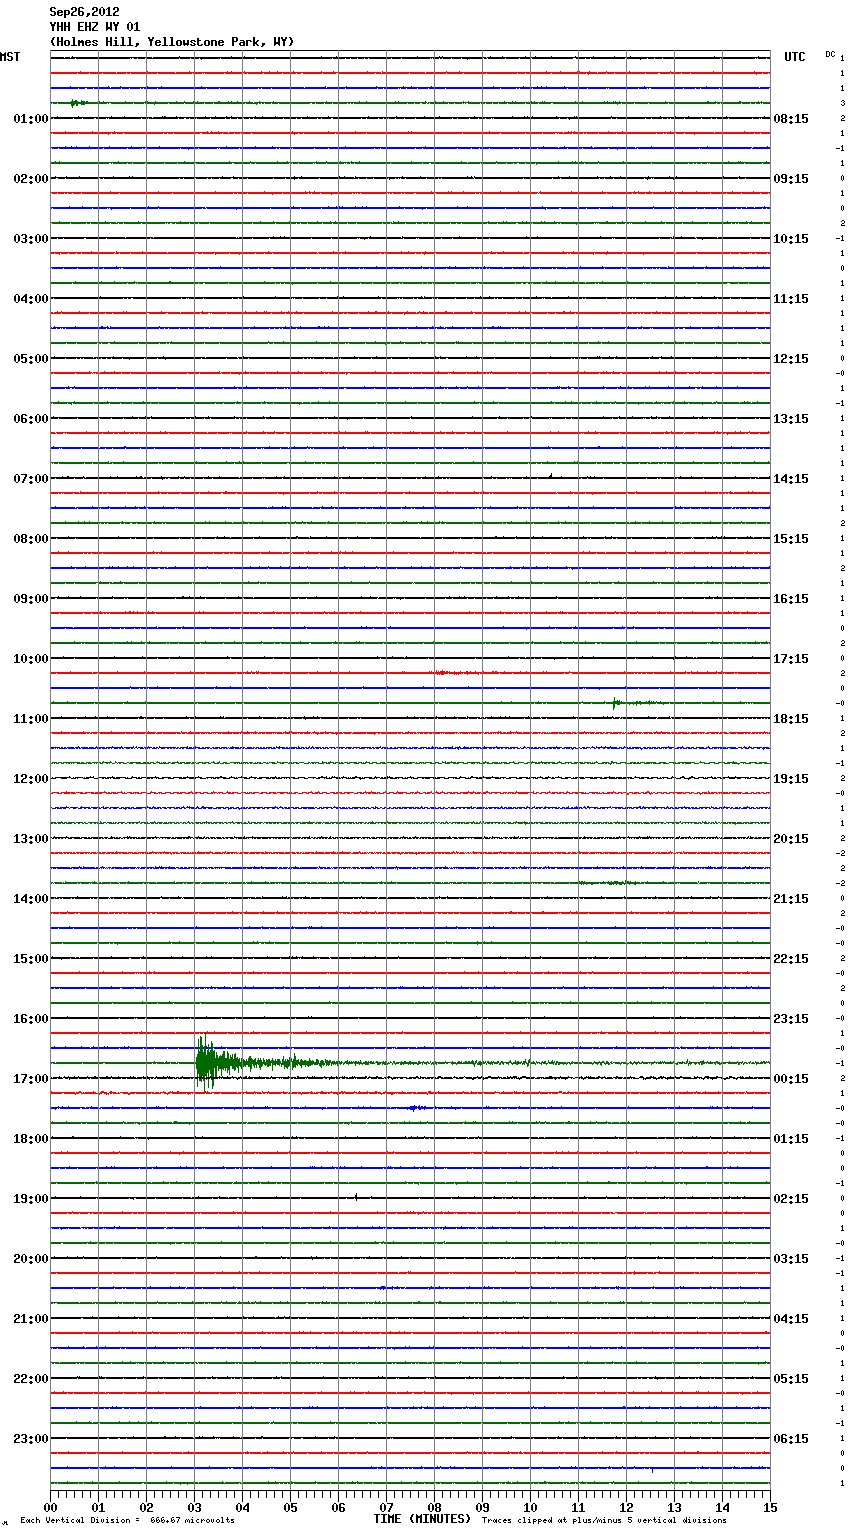Select the 13:00 MST row label
This screenshot has height=1534, width=850.
30,839
